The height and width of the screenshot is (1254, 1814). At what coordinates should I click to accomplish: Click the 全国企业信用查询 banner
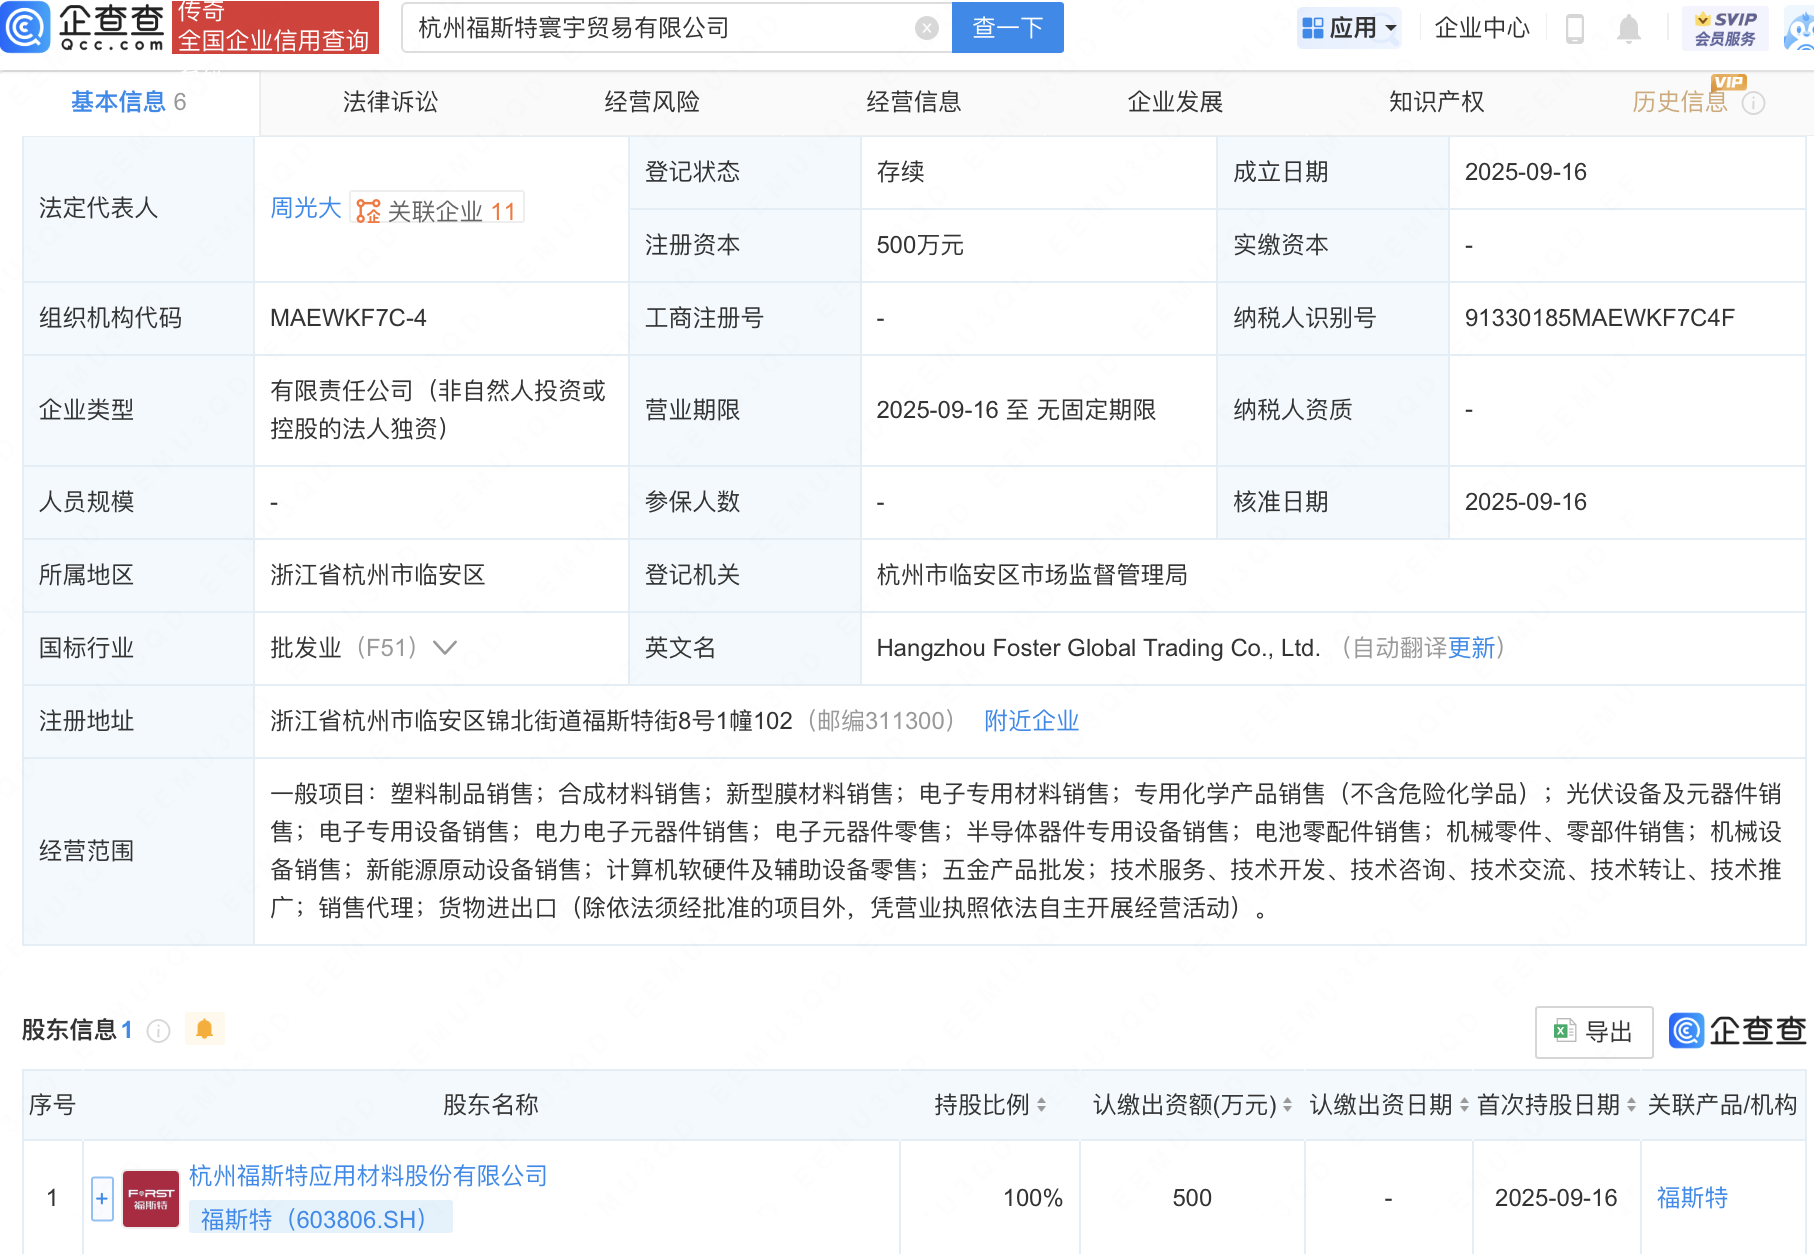click(x=275, y=27)
